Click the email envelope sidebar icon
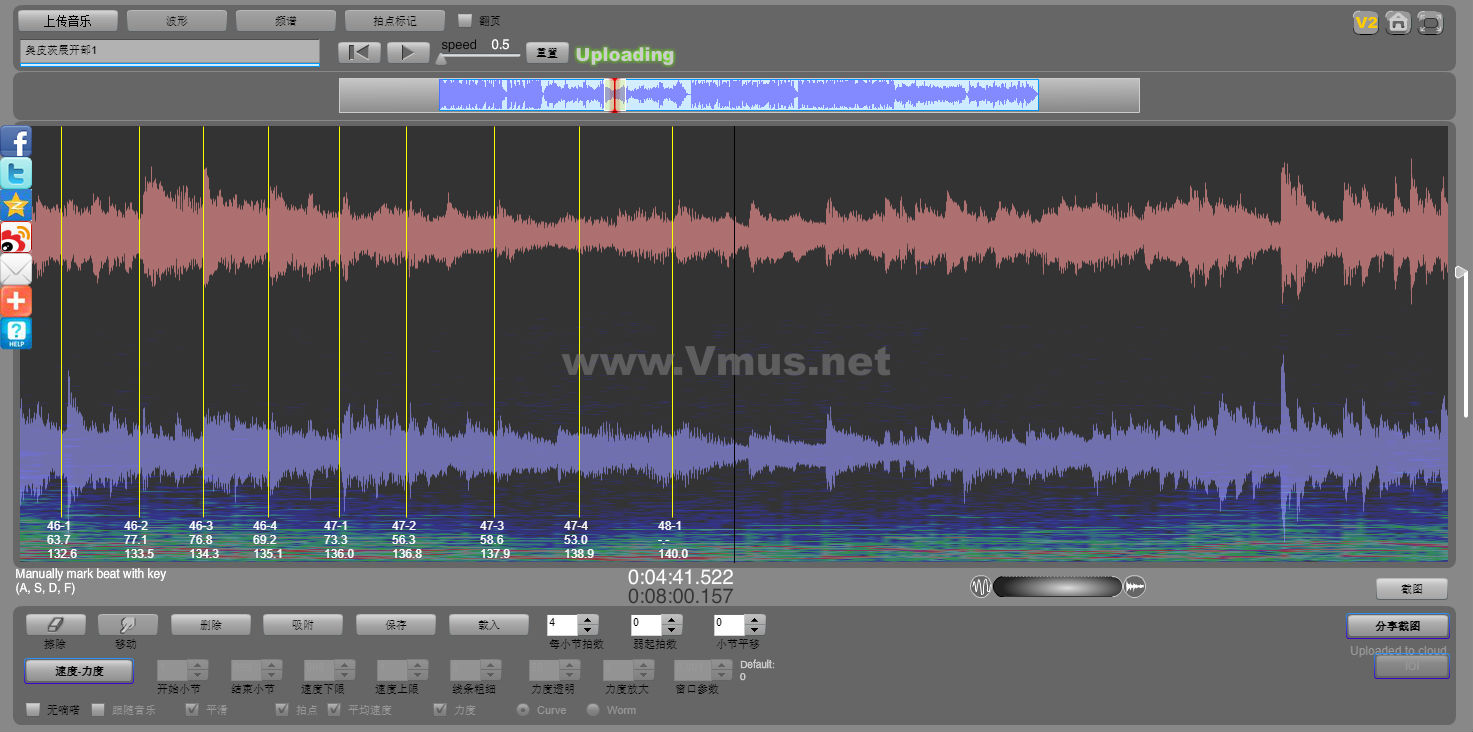 tap(16, 269)
